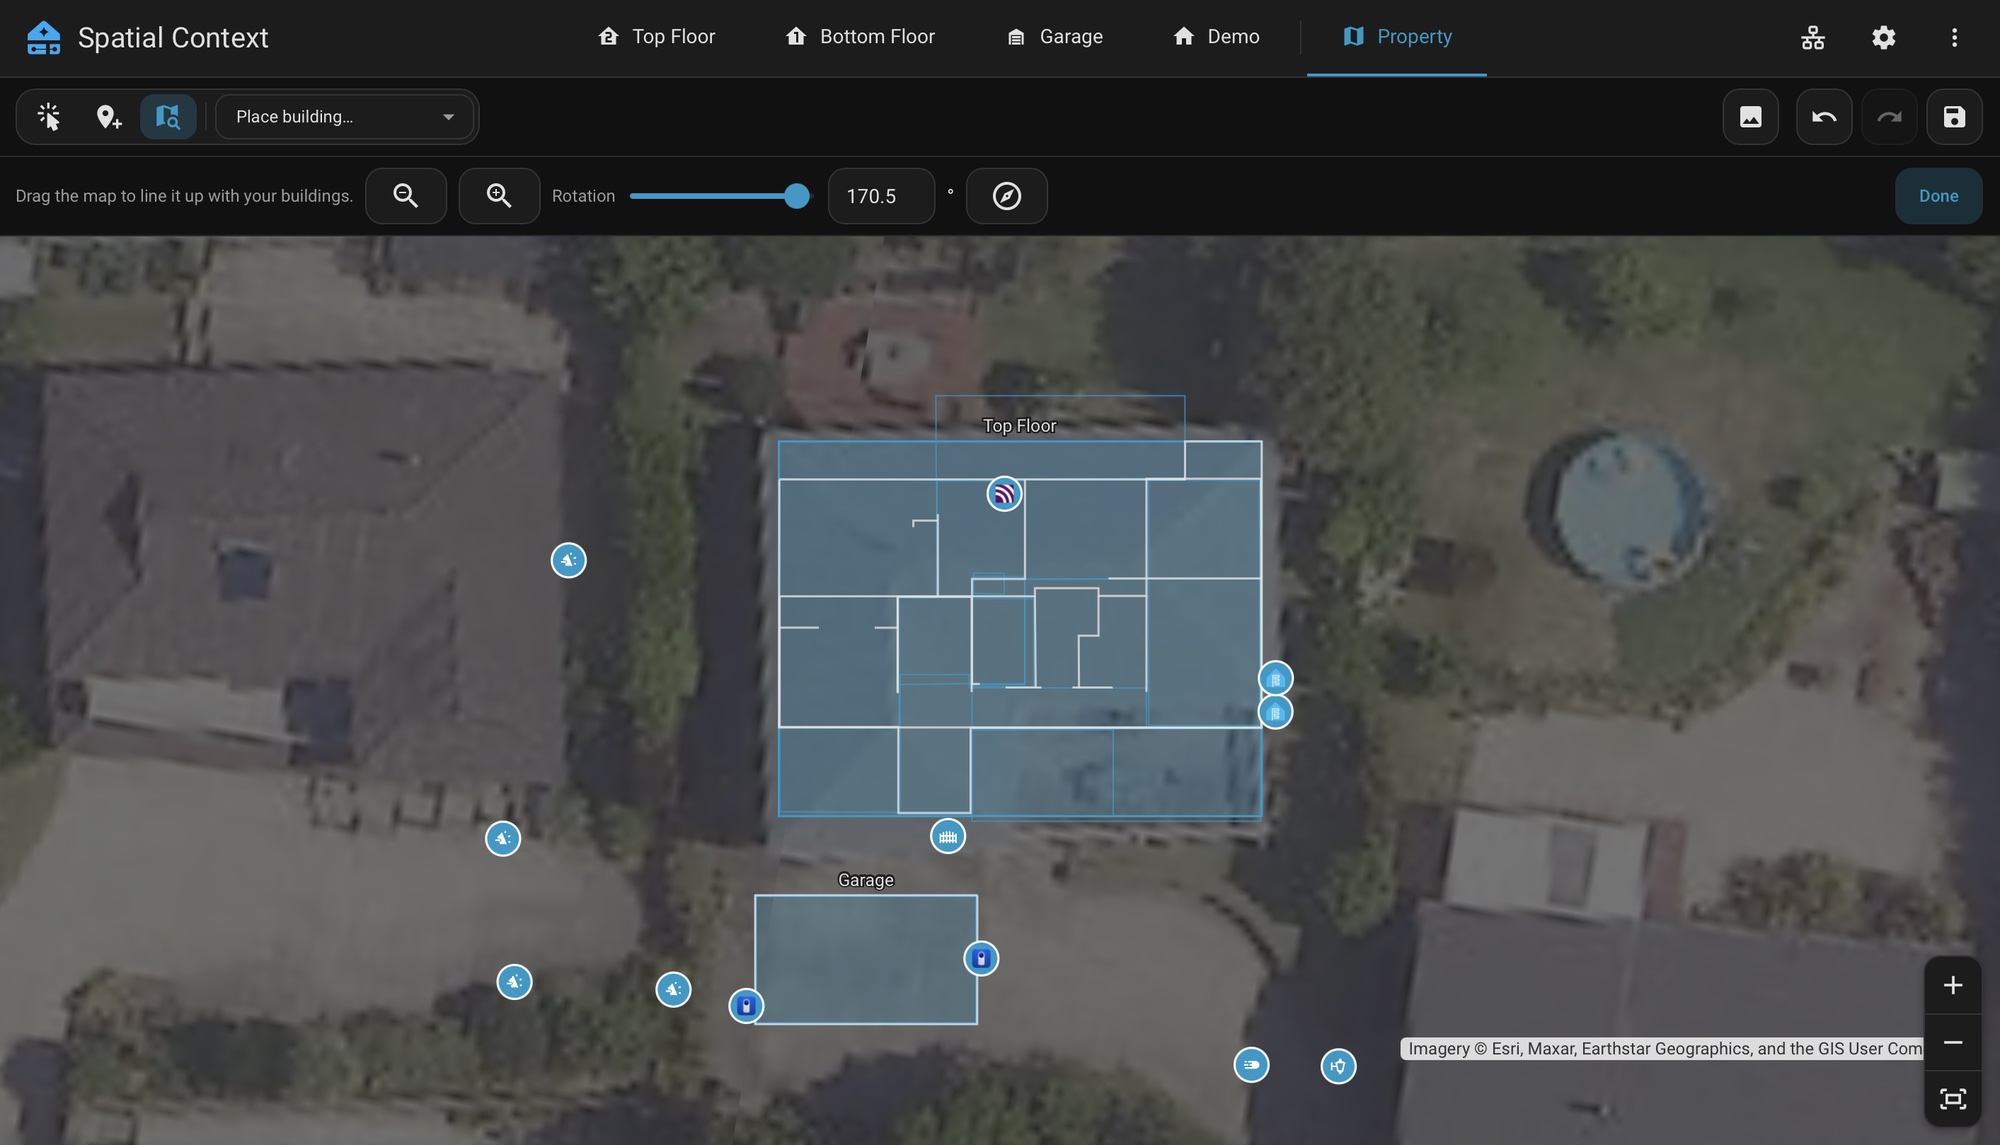The height and width of the screenshot is (1145, 2000).
Task: Open the network topology icon
Action: click(x=1813, y=38)
